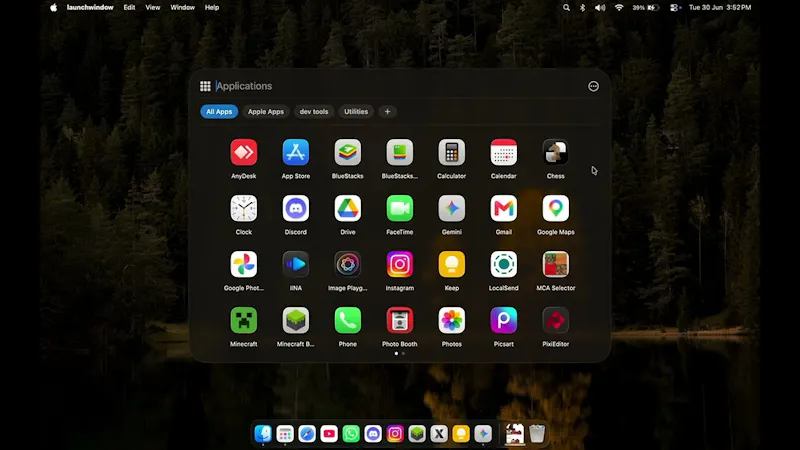Click the battery status showing 39%

646,7
